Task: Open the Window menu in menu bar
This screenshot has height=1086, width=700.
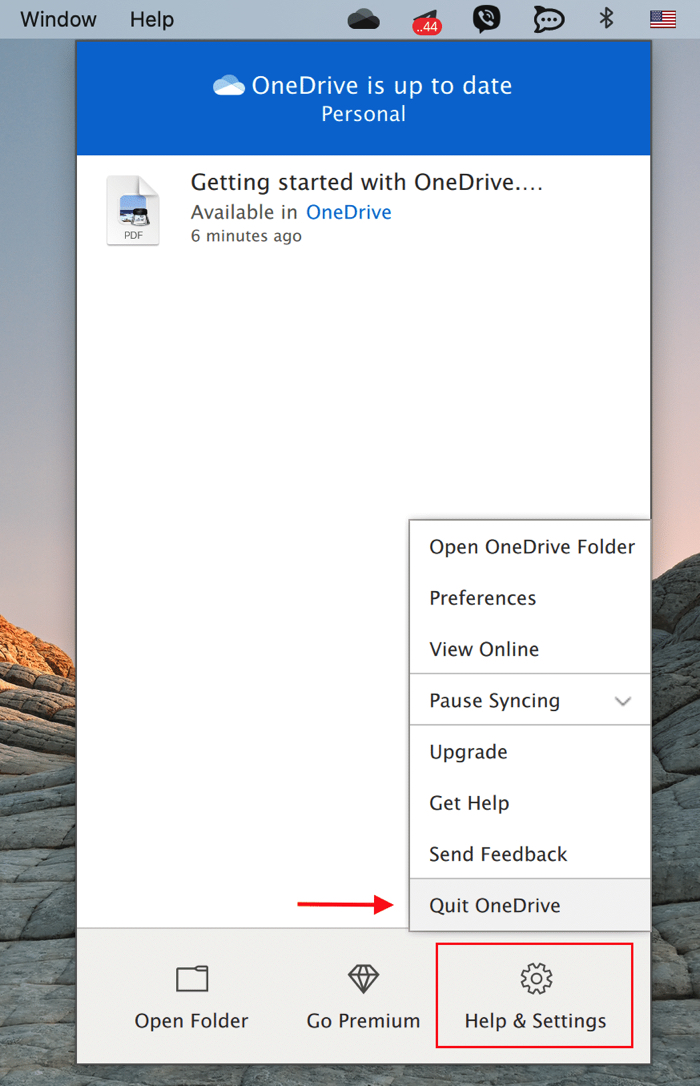Action: coord(58,19)
